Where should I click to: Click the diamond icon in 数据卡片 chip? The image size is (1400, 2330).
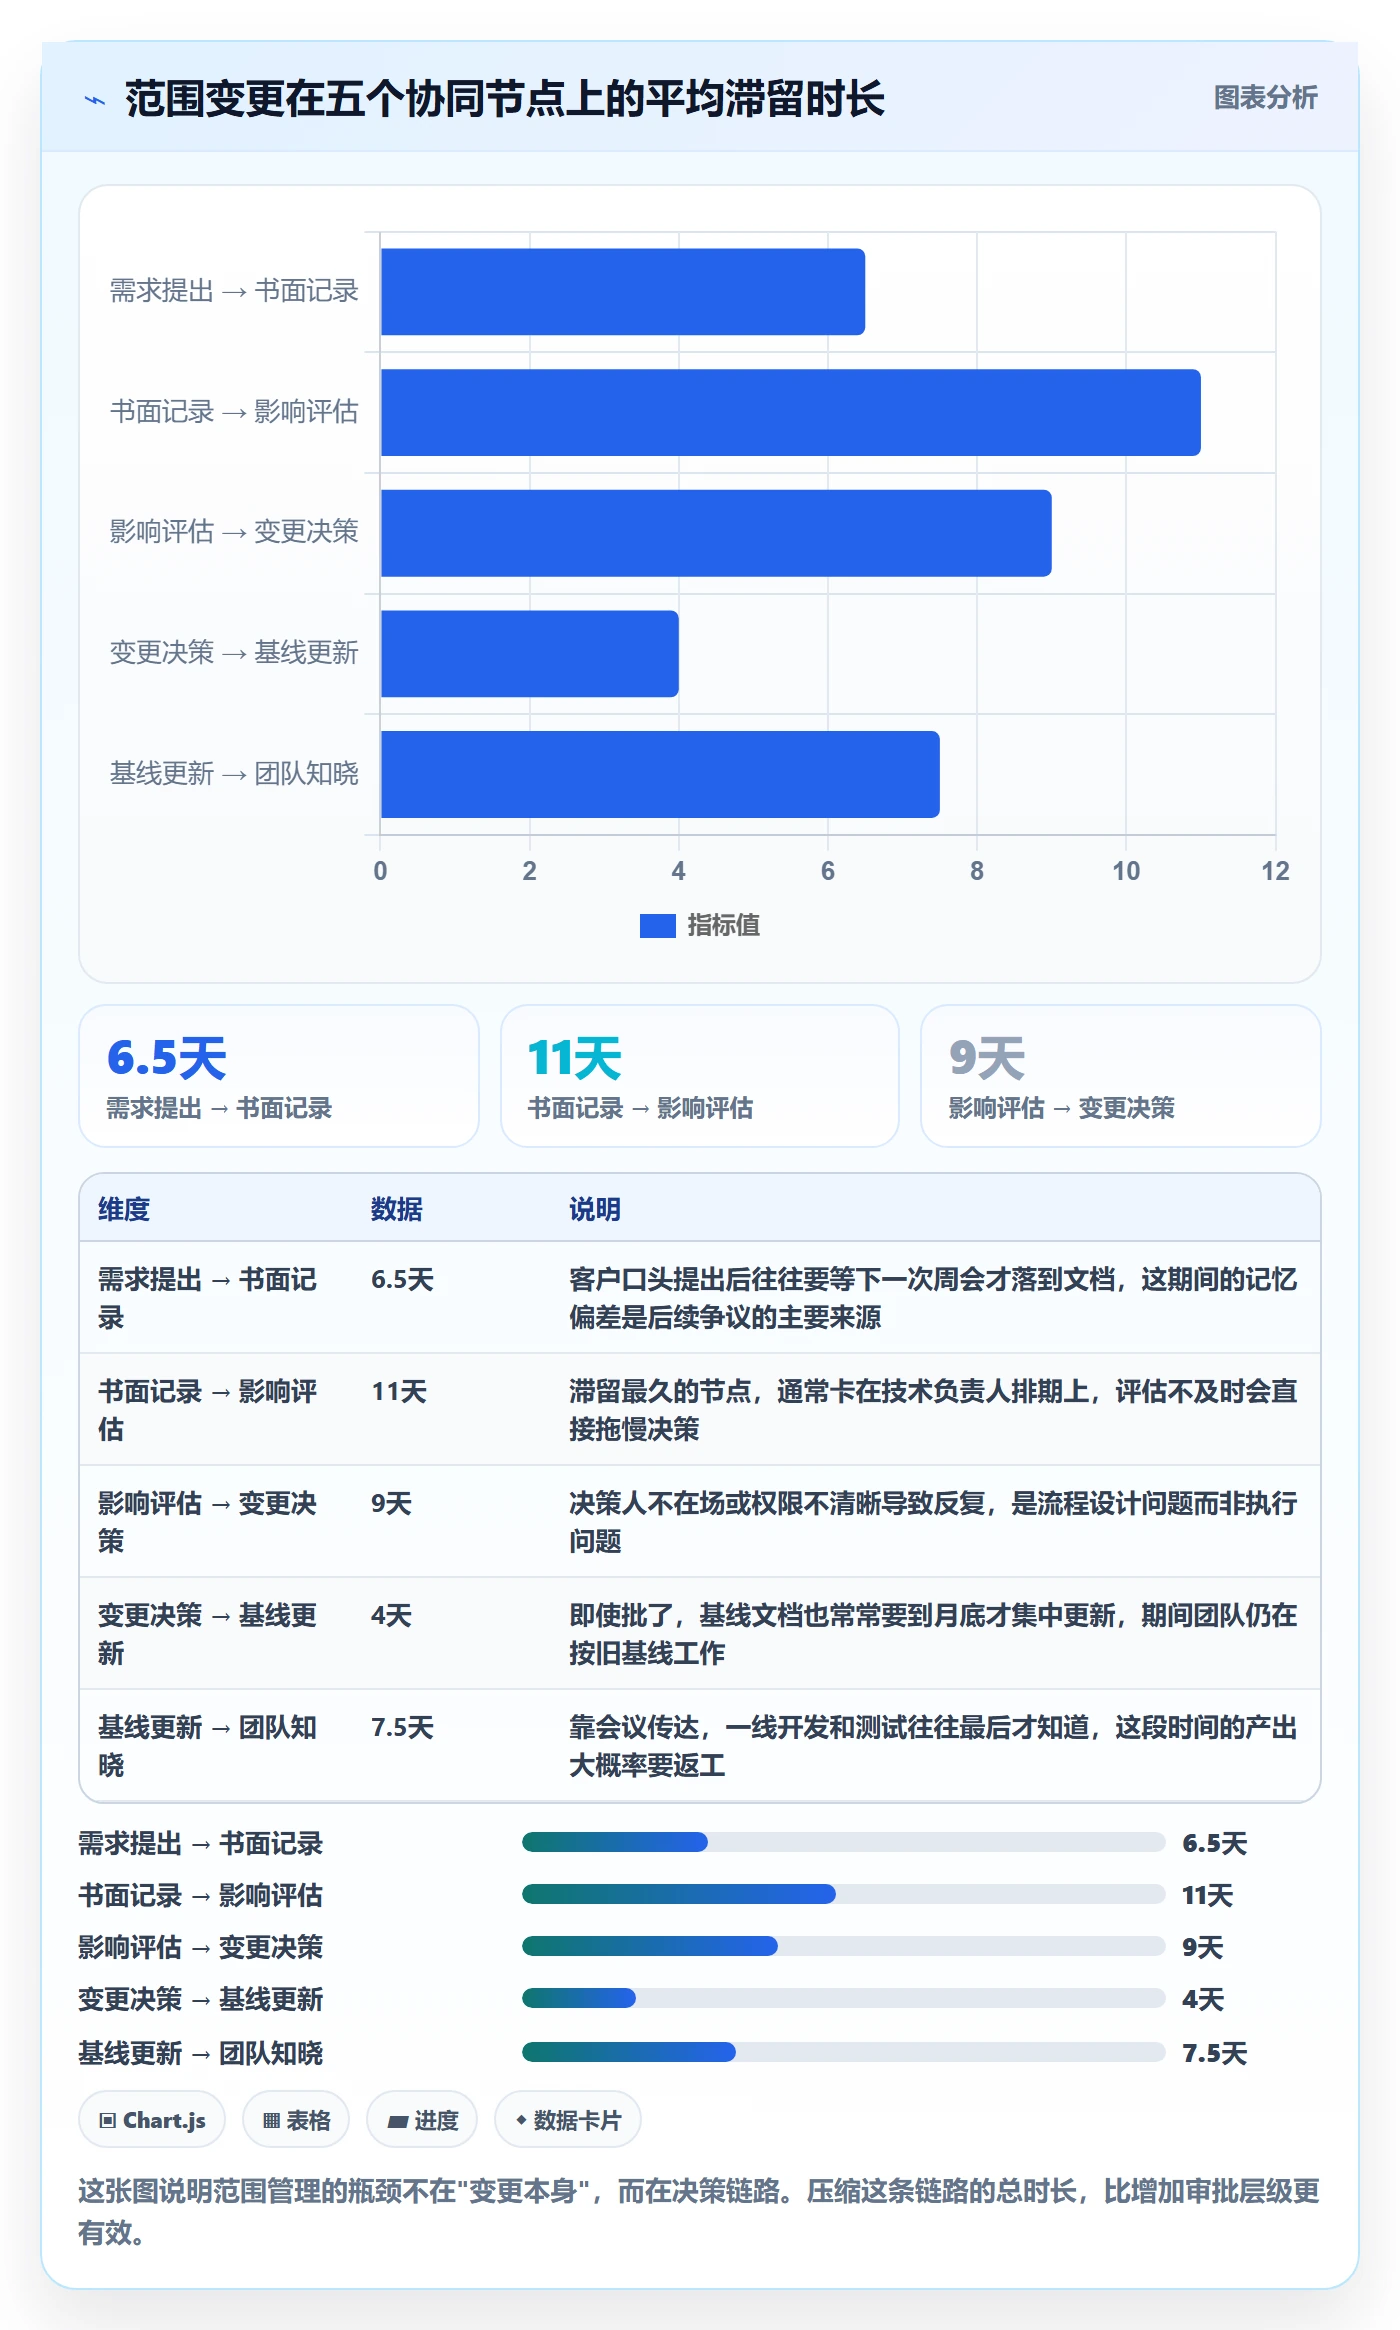pos(521,2120)
